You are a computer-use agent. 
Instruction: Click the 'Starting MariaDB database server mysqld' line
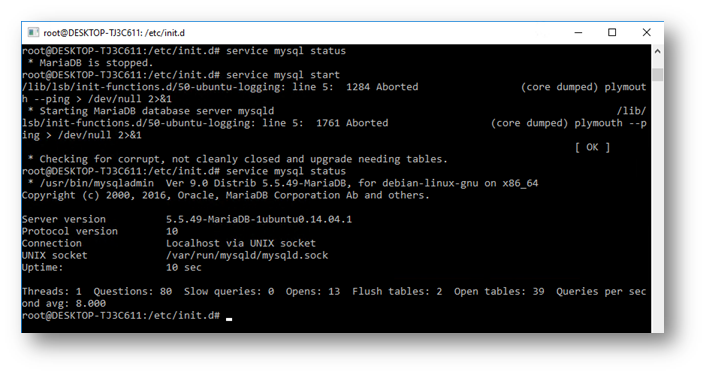pyautogui.click(x=157, y=111)
